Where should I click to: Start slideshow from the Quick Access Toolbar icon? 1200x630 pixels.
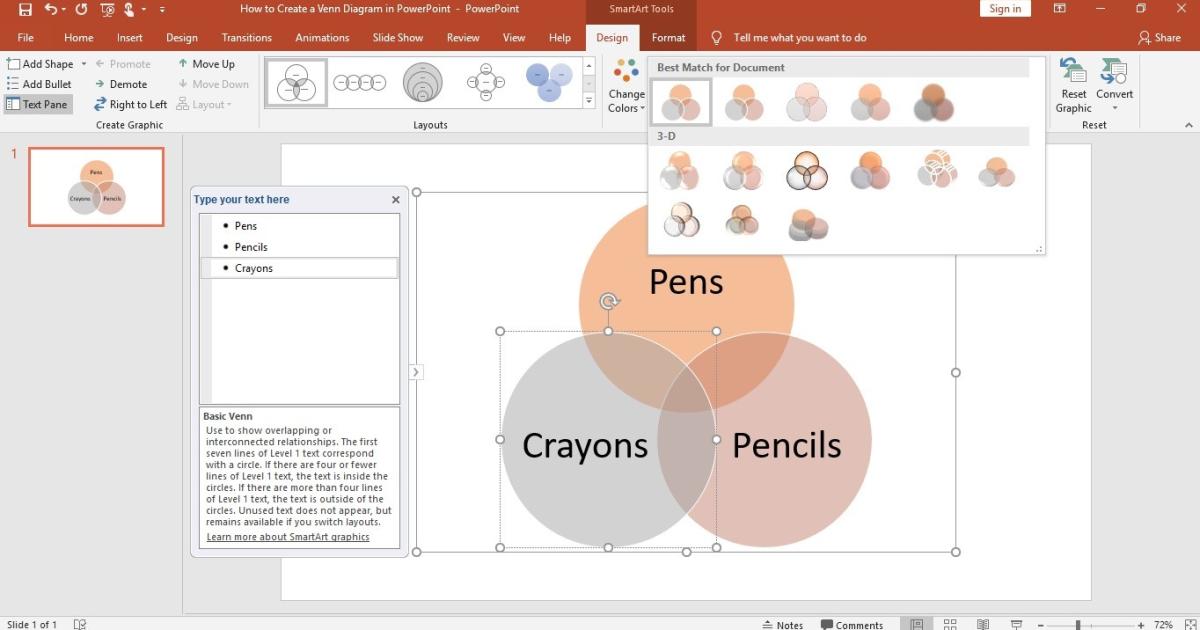[x=105, y=8]
